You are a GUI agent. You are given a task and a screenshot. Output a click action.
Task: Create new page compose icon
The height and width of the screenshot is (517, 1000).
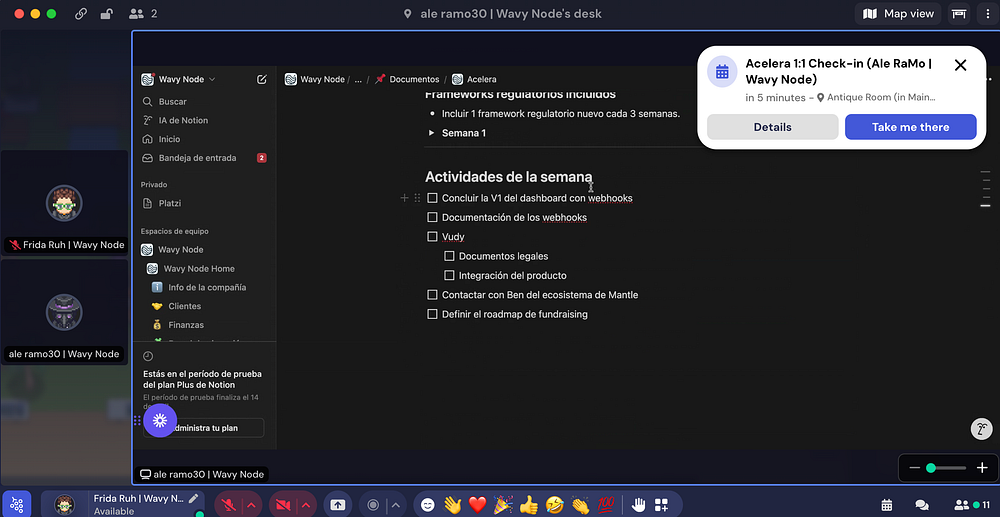(x=261, y=79)
